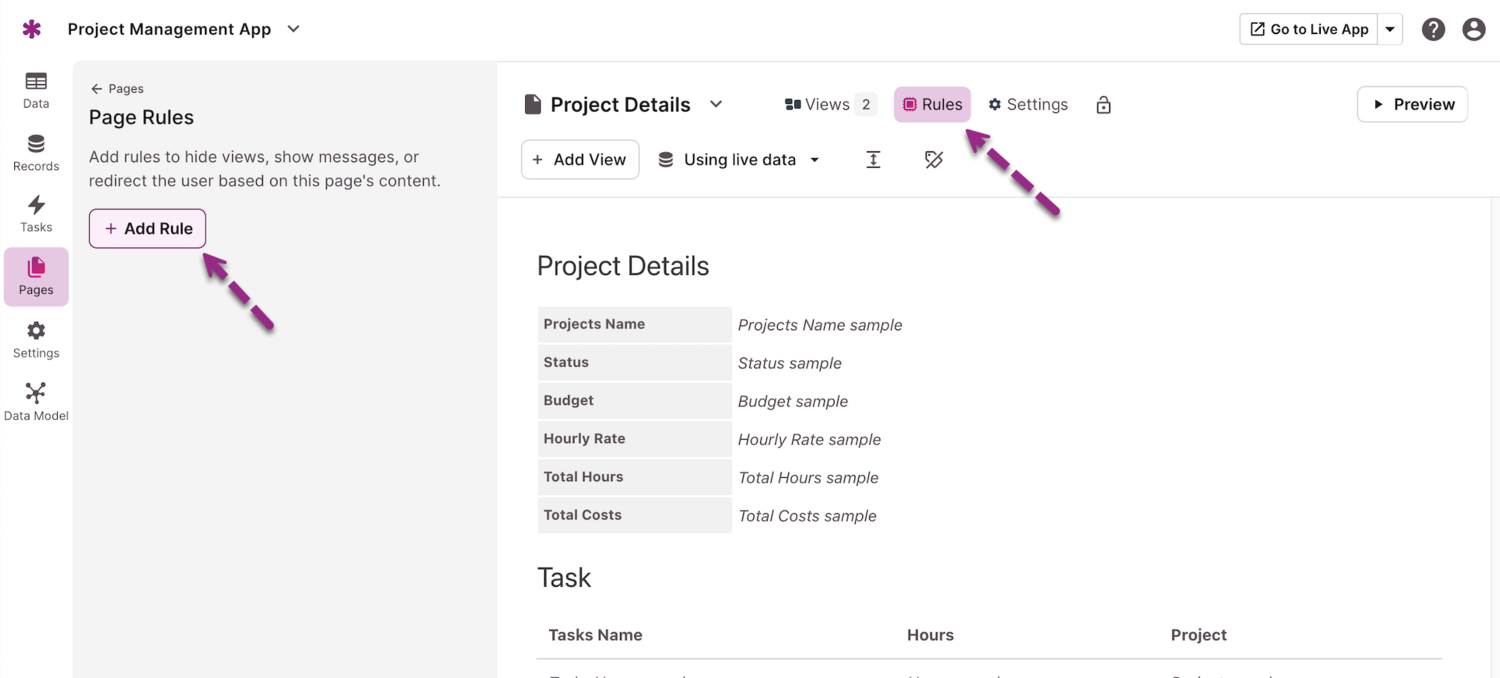The image size is (1500, 678).
Task: Expand the arrow beside Go to Live App
Action: (1390, 29)
